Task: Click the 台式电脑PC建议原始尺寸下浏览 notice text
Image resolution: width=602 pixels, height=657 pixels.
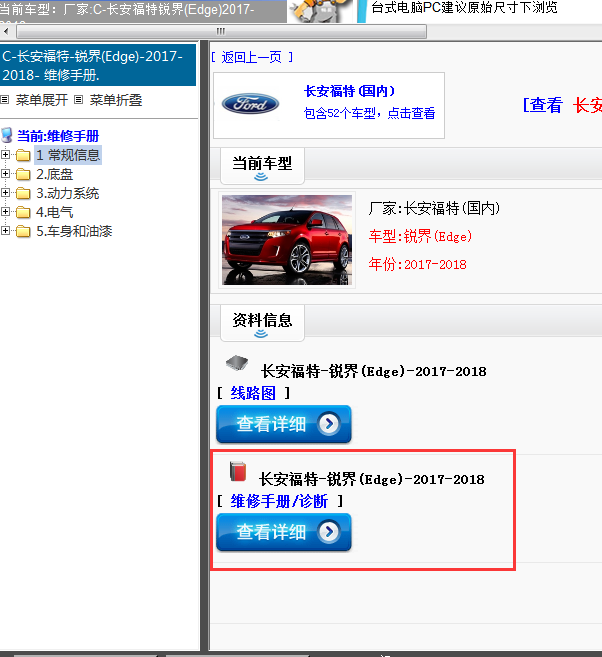Action: point(464,8)
